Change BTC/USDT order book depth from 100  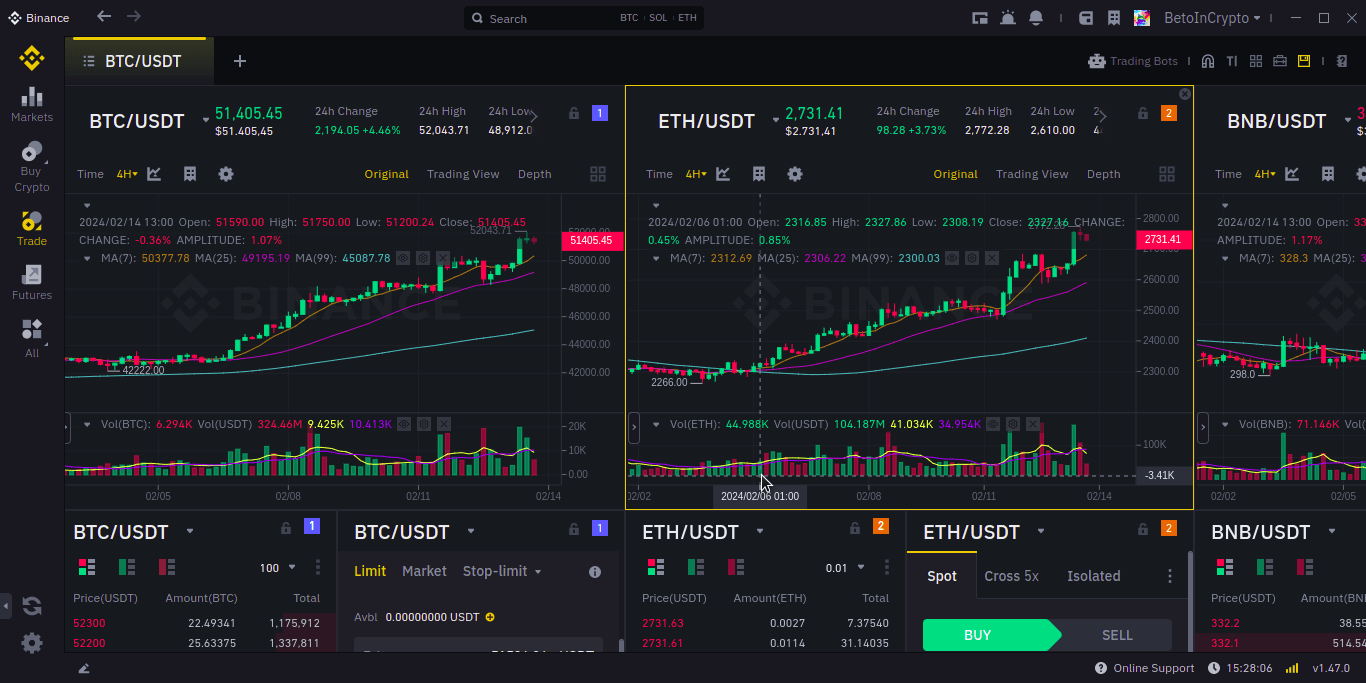[x=278, y=568]
